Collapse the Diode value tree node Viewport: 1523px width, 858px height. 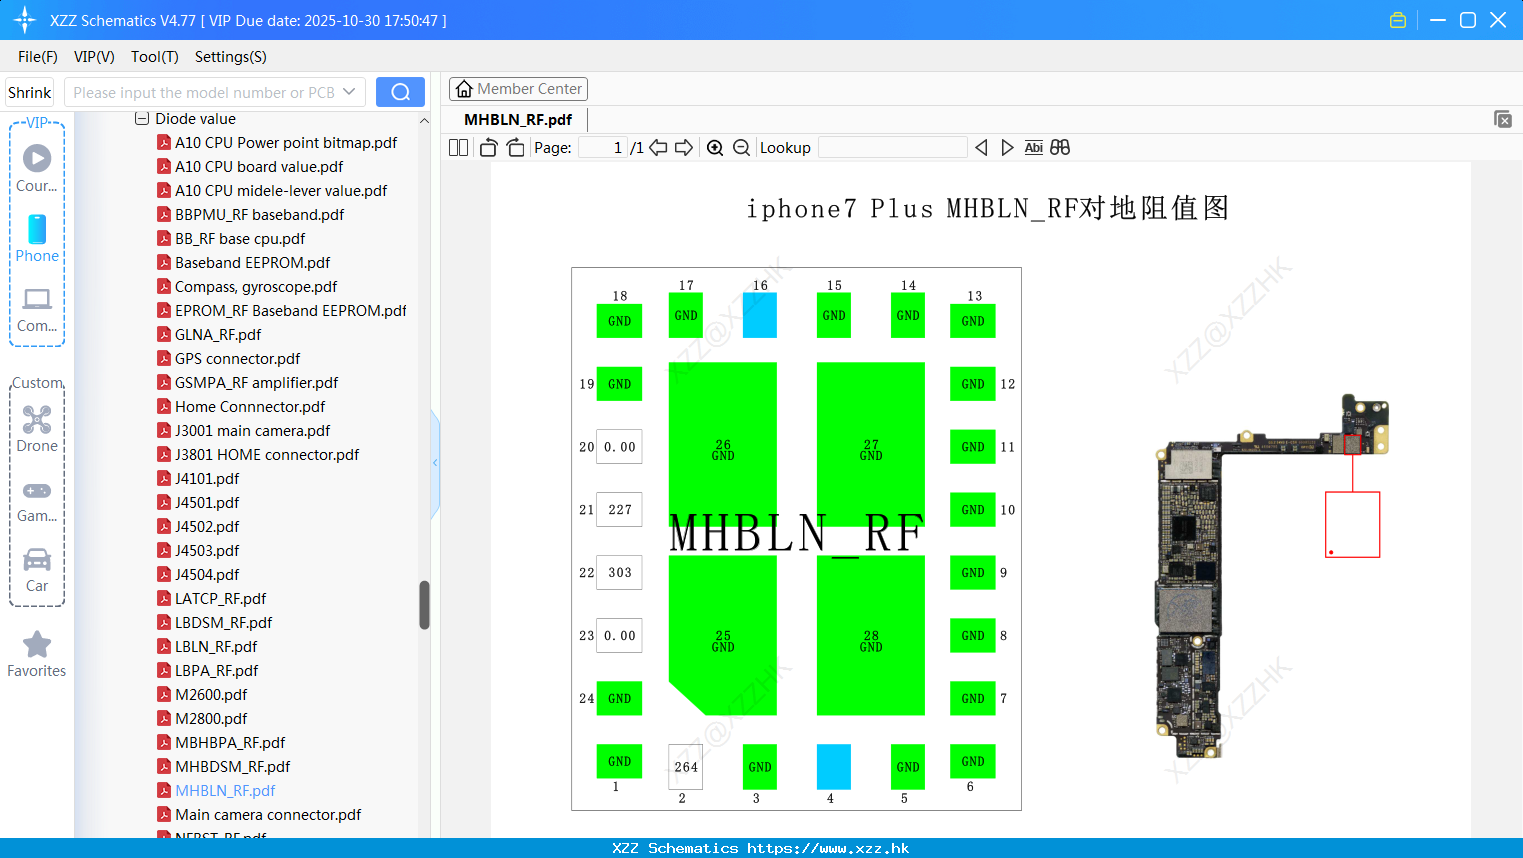click(x=142, y=119)
